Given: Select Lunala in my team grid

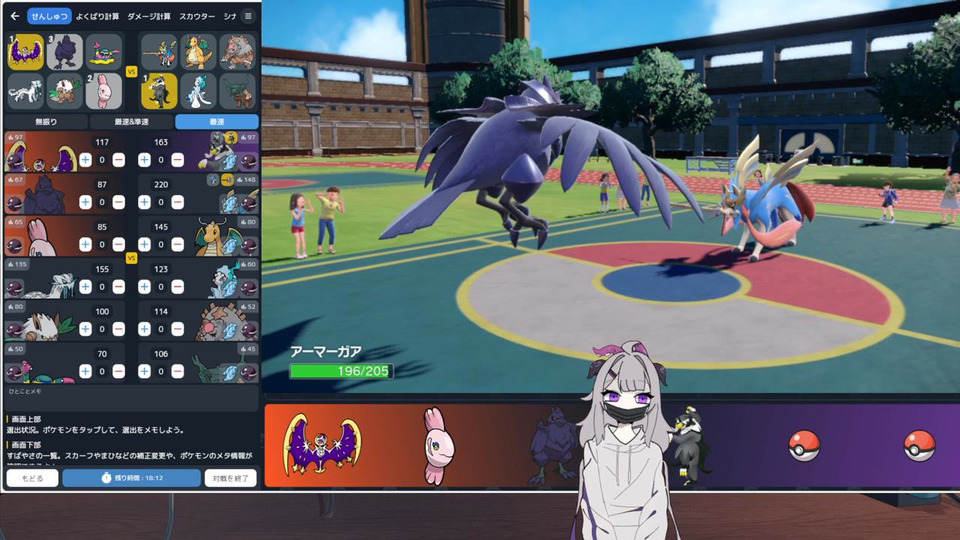Looking at the screenshot, I should [x=26, y=51].
